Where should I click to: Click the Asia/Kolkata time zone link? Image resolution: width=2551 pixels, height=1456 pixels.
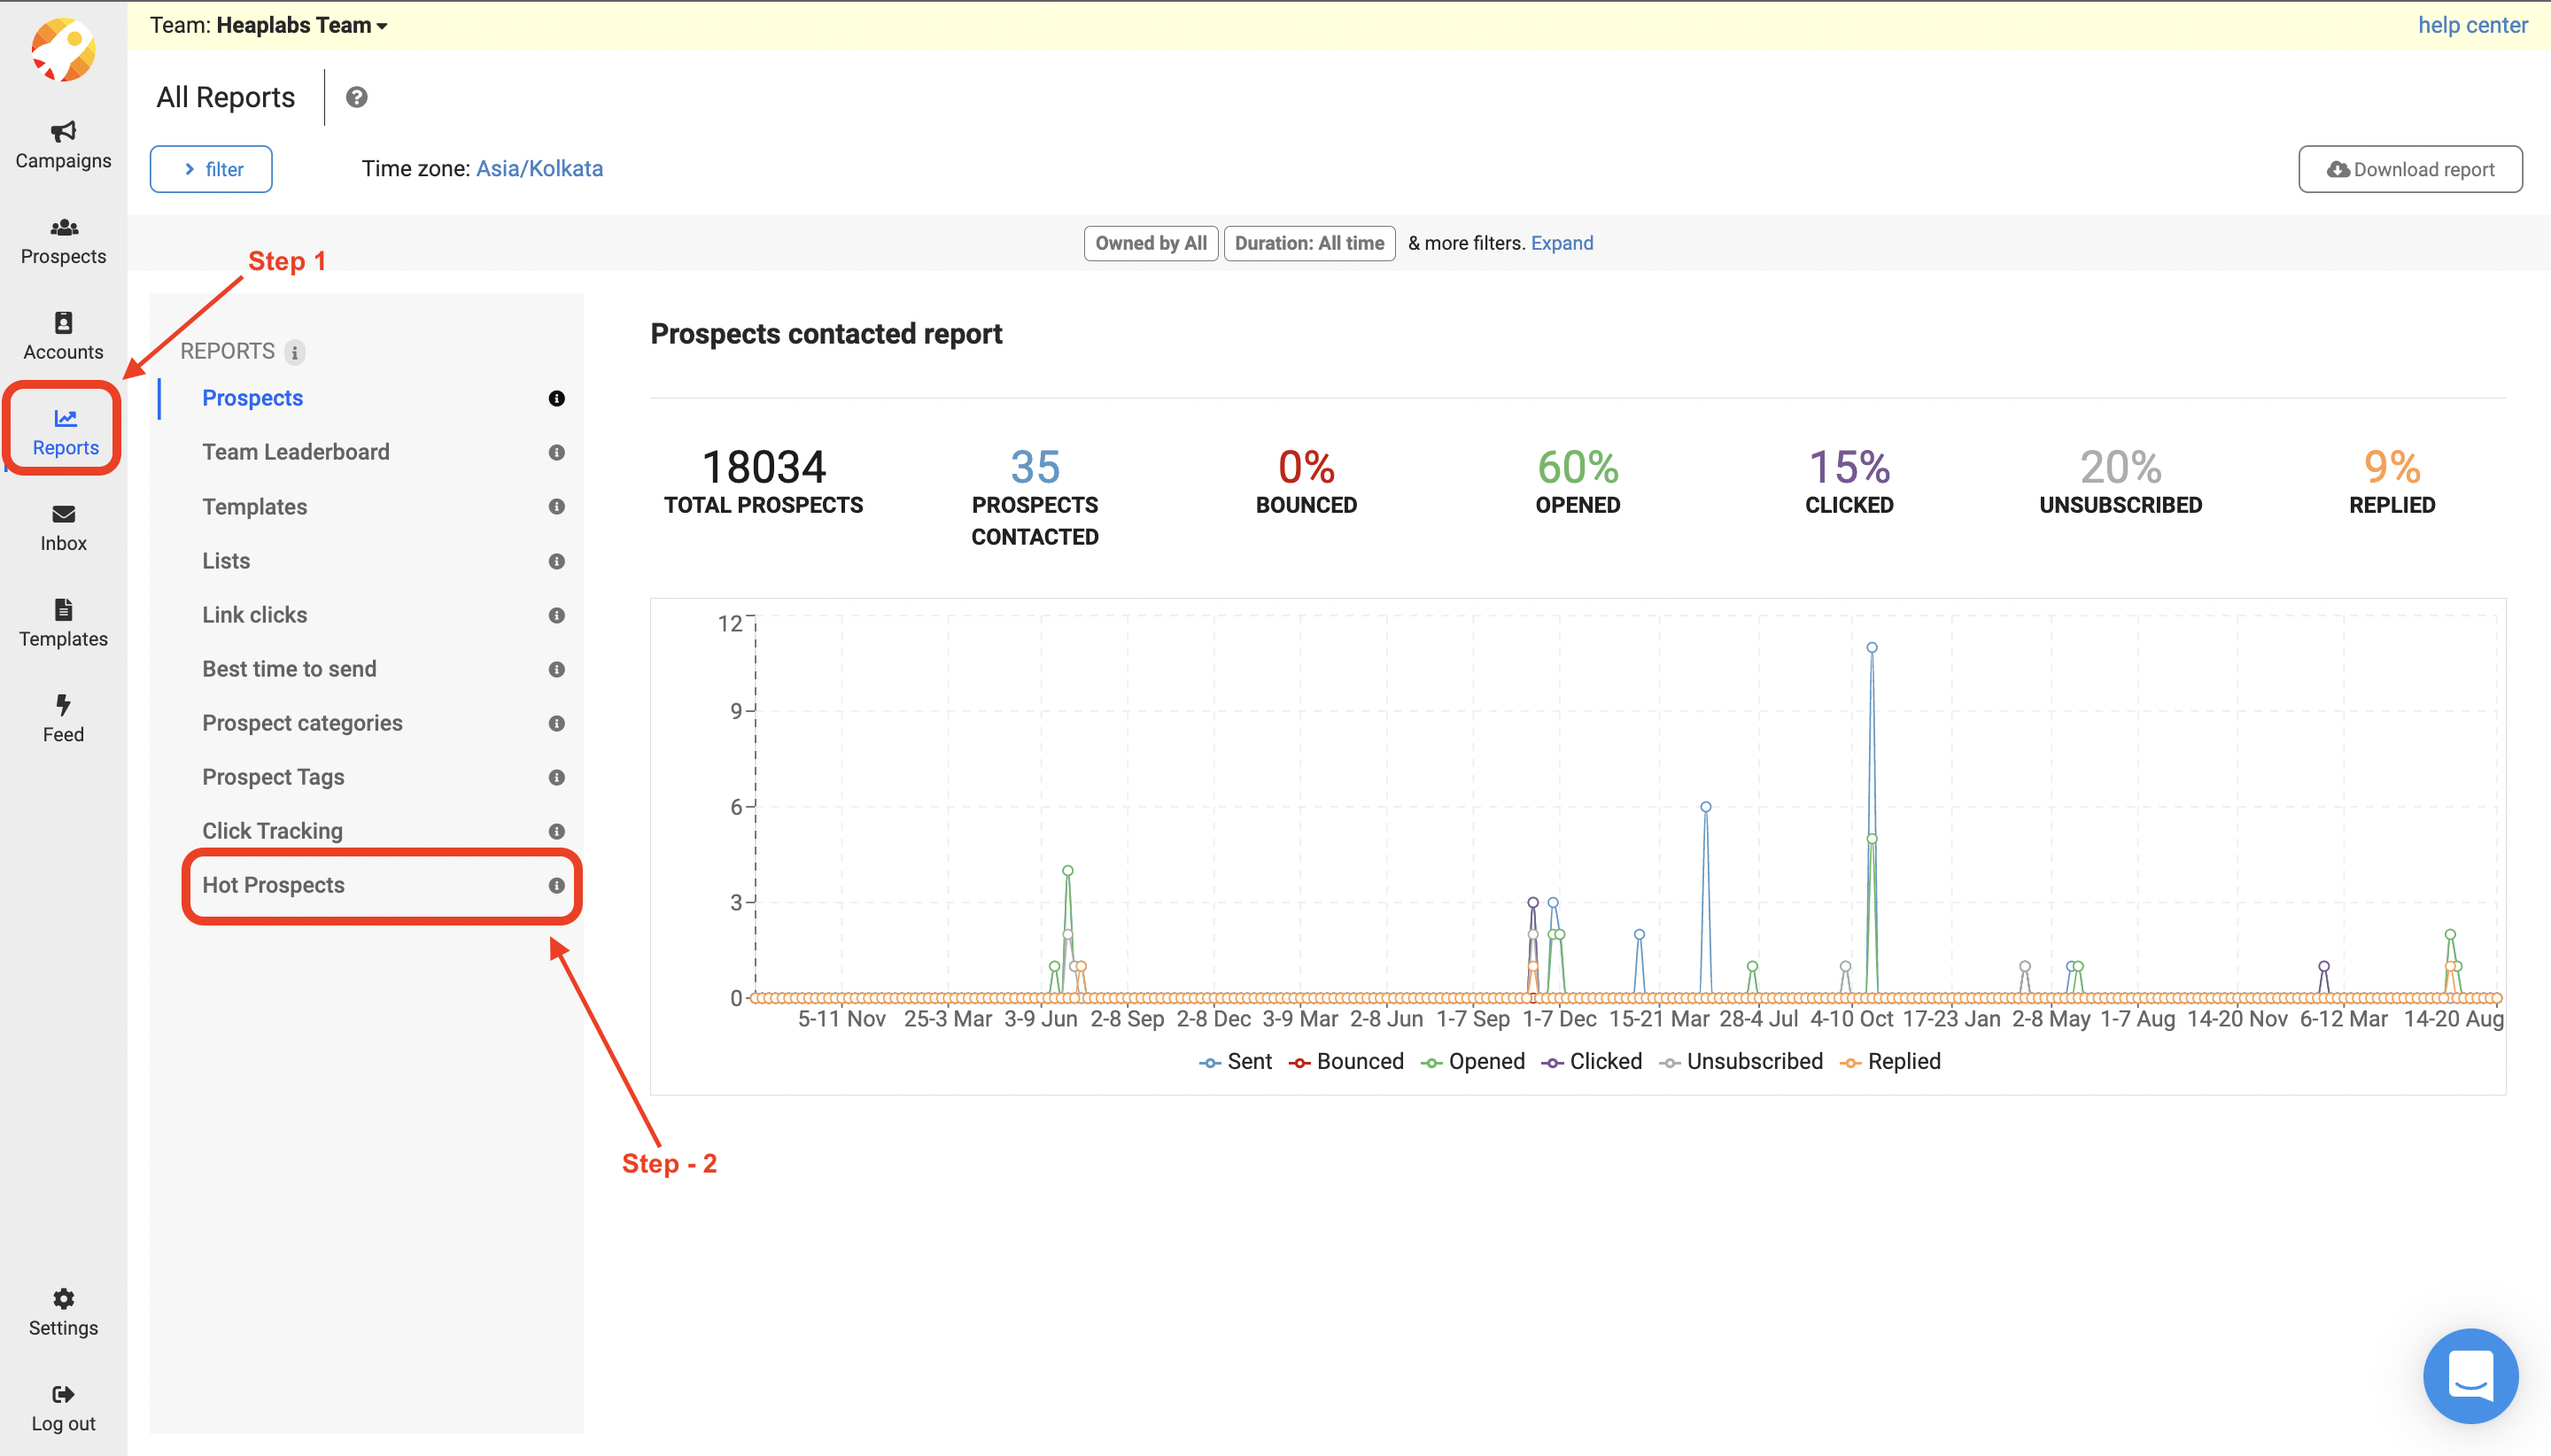[x=539, y=168]
